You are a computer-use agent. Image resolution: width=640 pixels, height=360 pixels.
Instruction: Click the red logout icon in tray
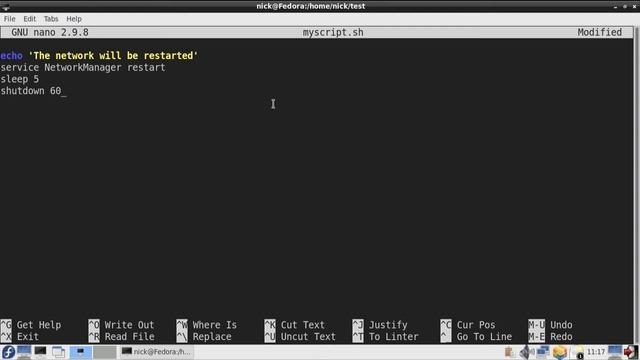(x=631, y=352)
